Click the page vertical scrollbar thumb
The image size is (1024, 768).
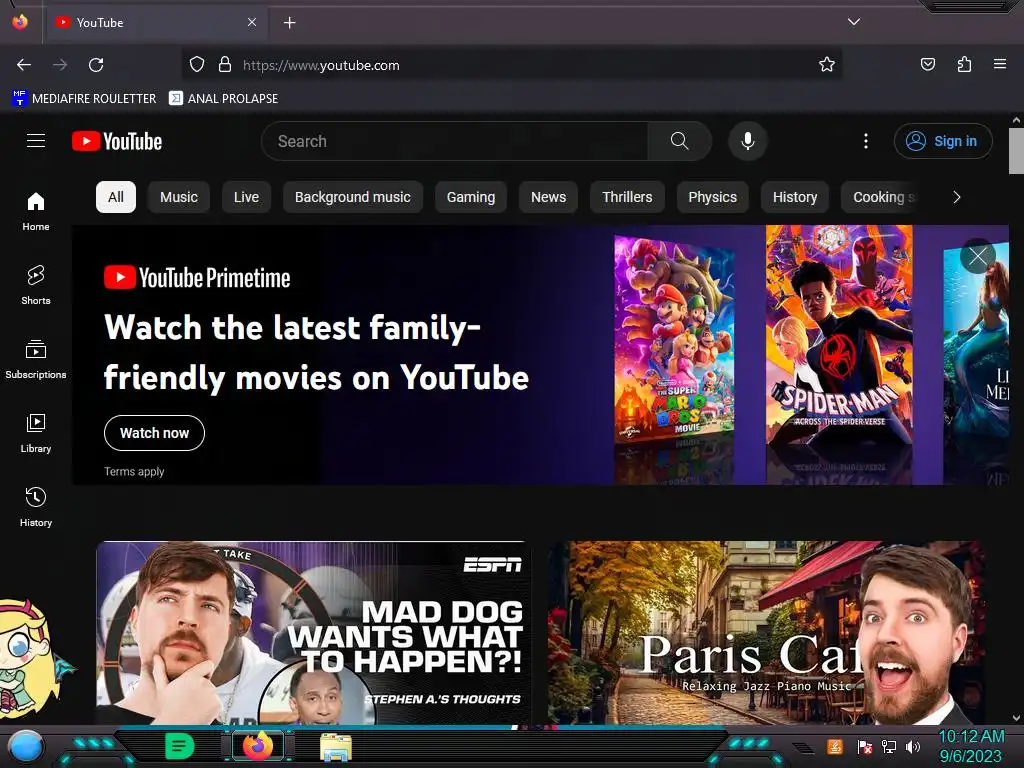pos(1016,151)
